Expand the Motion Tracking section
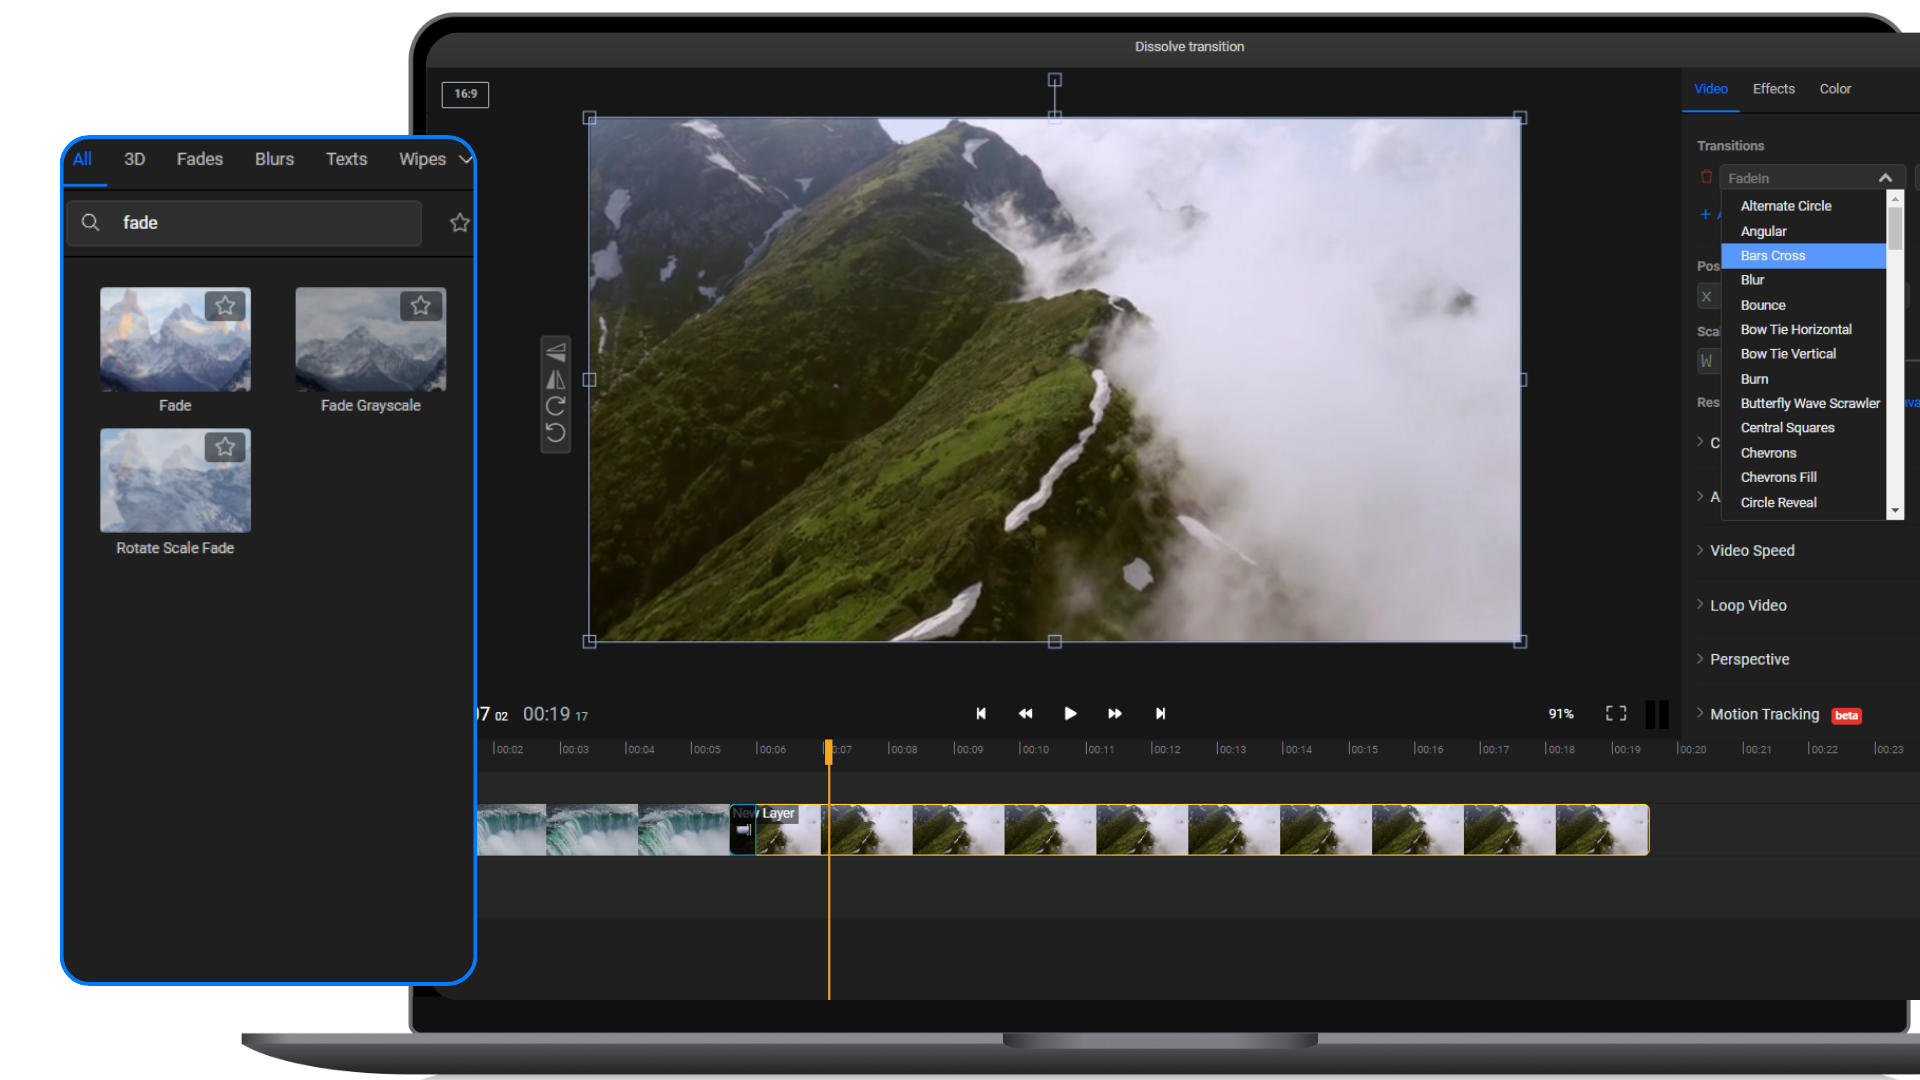The height and width of the screenshot is (1080, 1920). click(1764, 714)
